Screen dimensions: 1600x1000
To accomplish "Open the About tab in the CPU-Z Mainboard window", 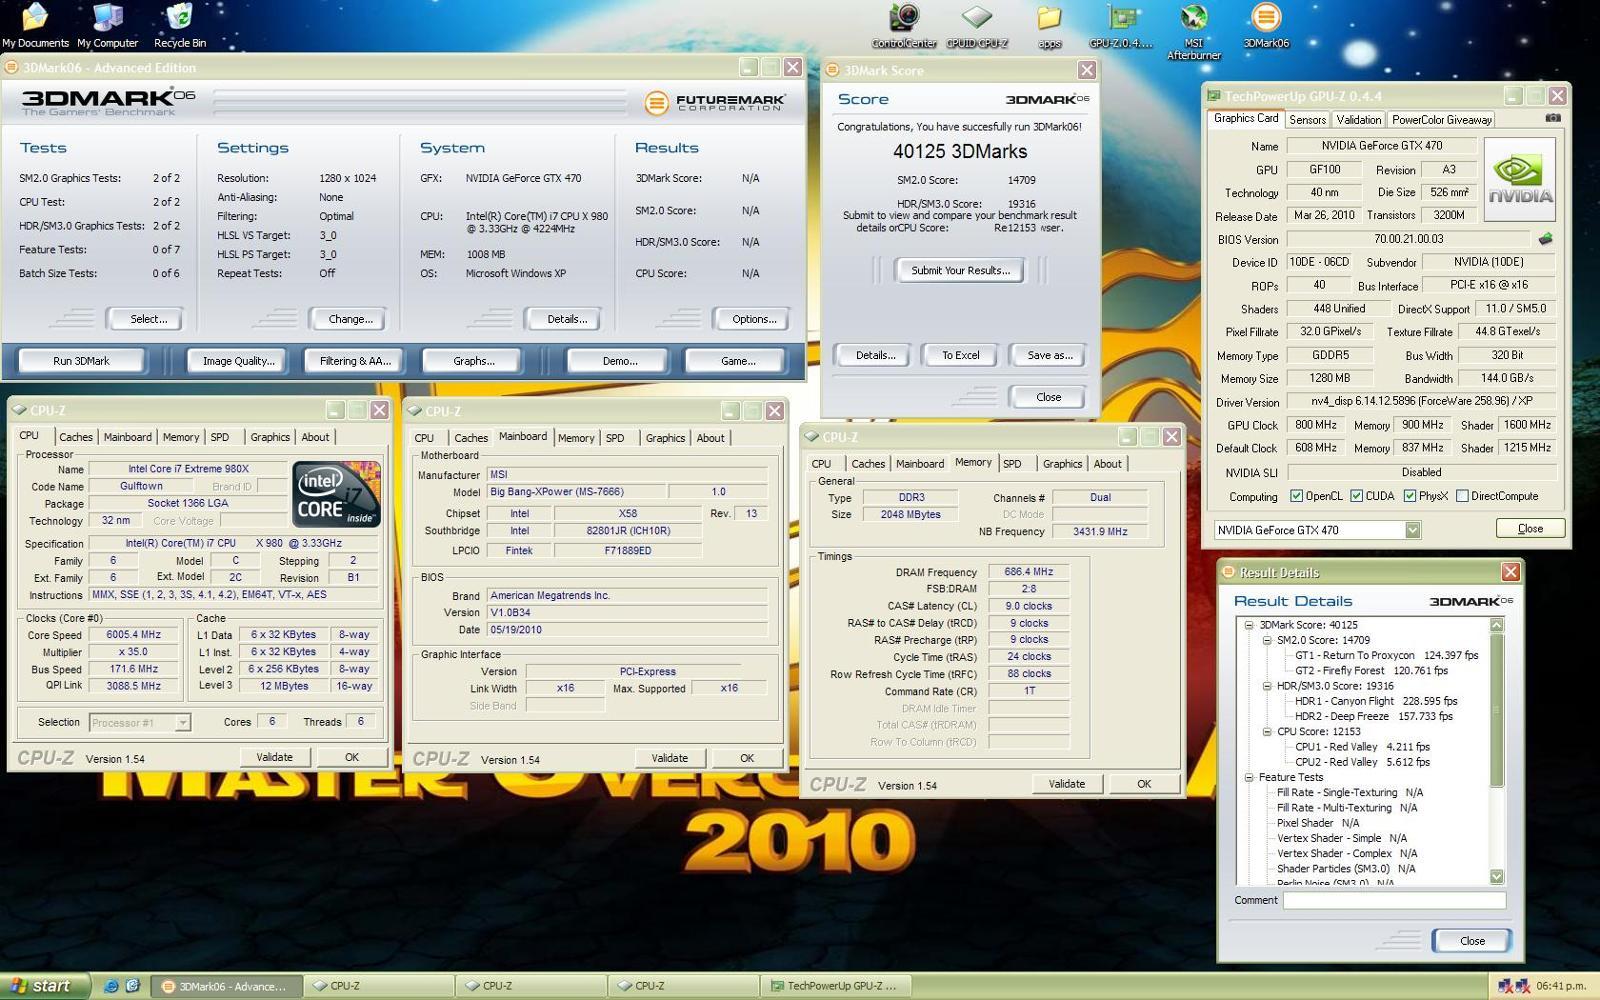I will [710, 438].
